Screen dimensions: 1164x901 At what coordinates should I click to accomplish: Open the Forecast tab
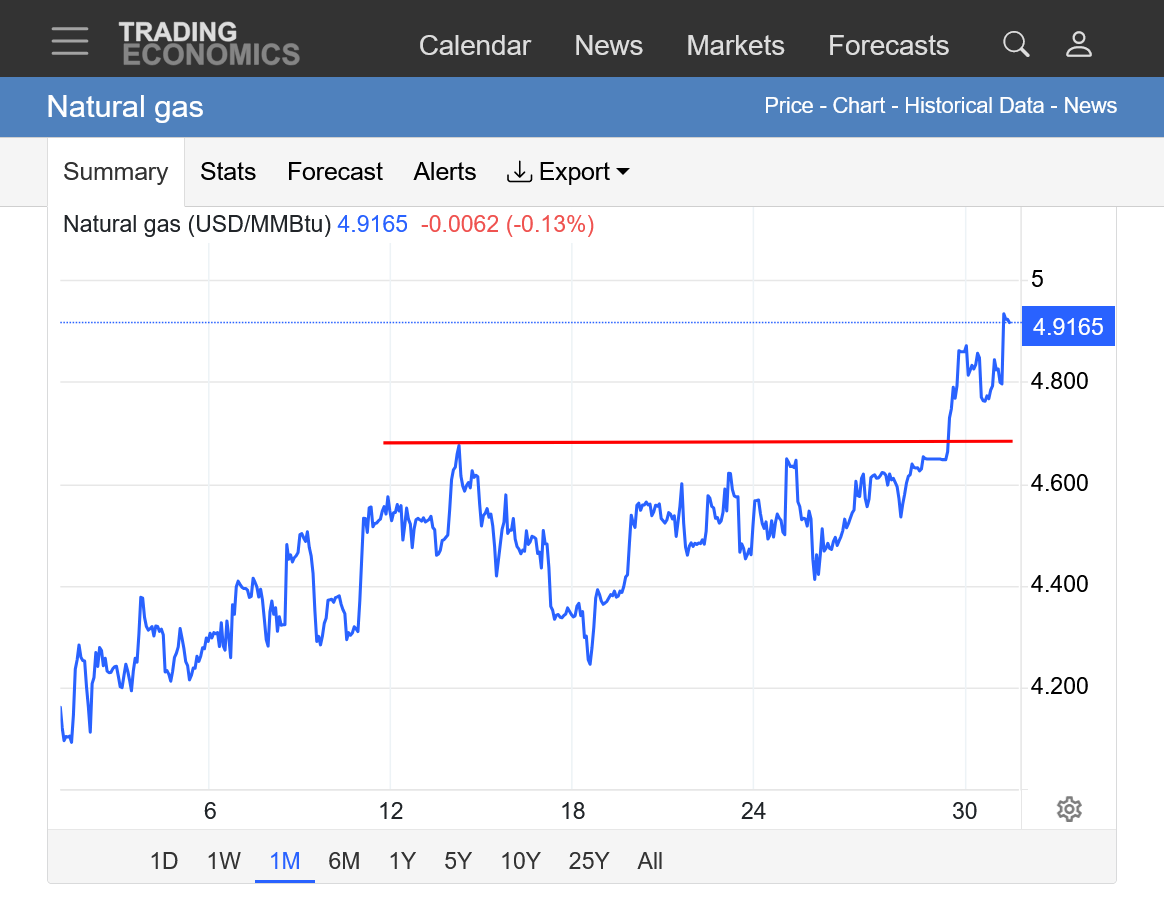click(335, 172)
